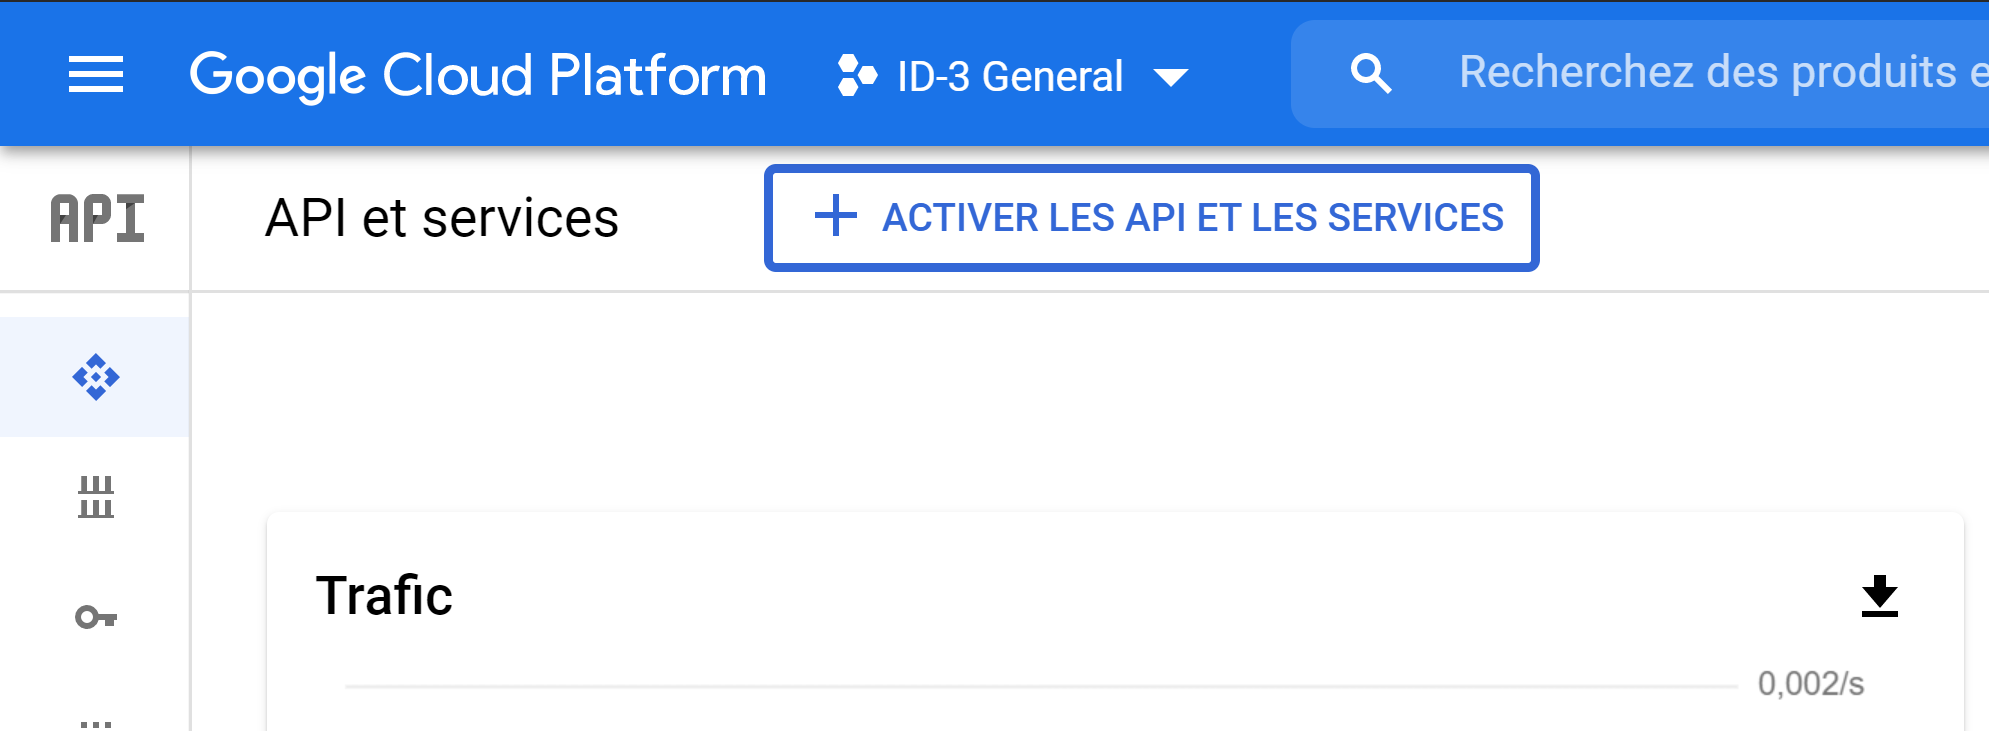Click the search magnifier icon
Viewport: 1989px width, 731px height.
coord(1370,74)
